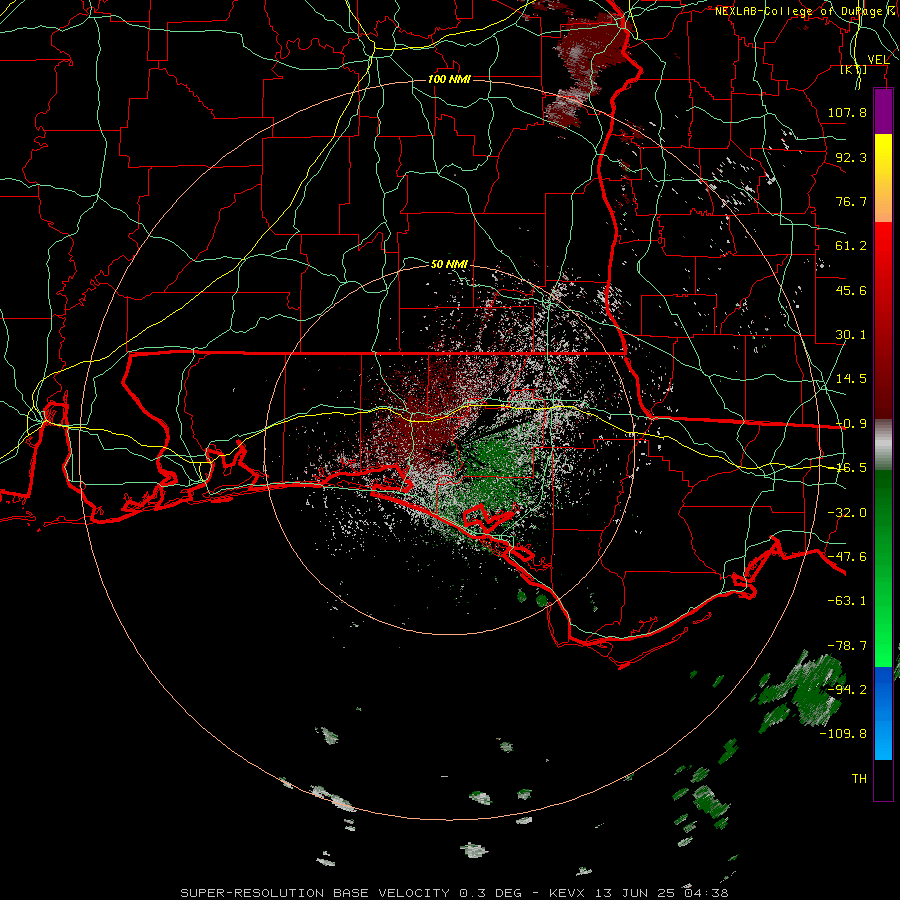Click the 92.3 value on velocity scale
Image resolution: width=900 pixels, height=900 pixels.
[851, 157]
